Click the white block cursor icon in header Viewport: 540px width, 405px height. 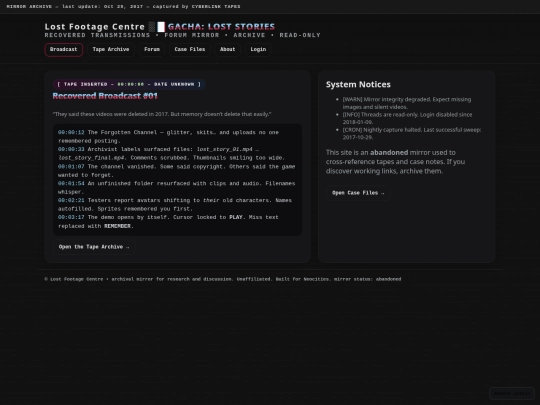tap(161, 27)
